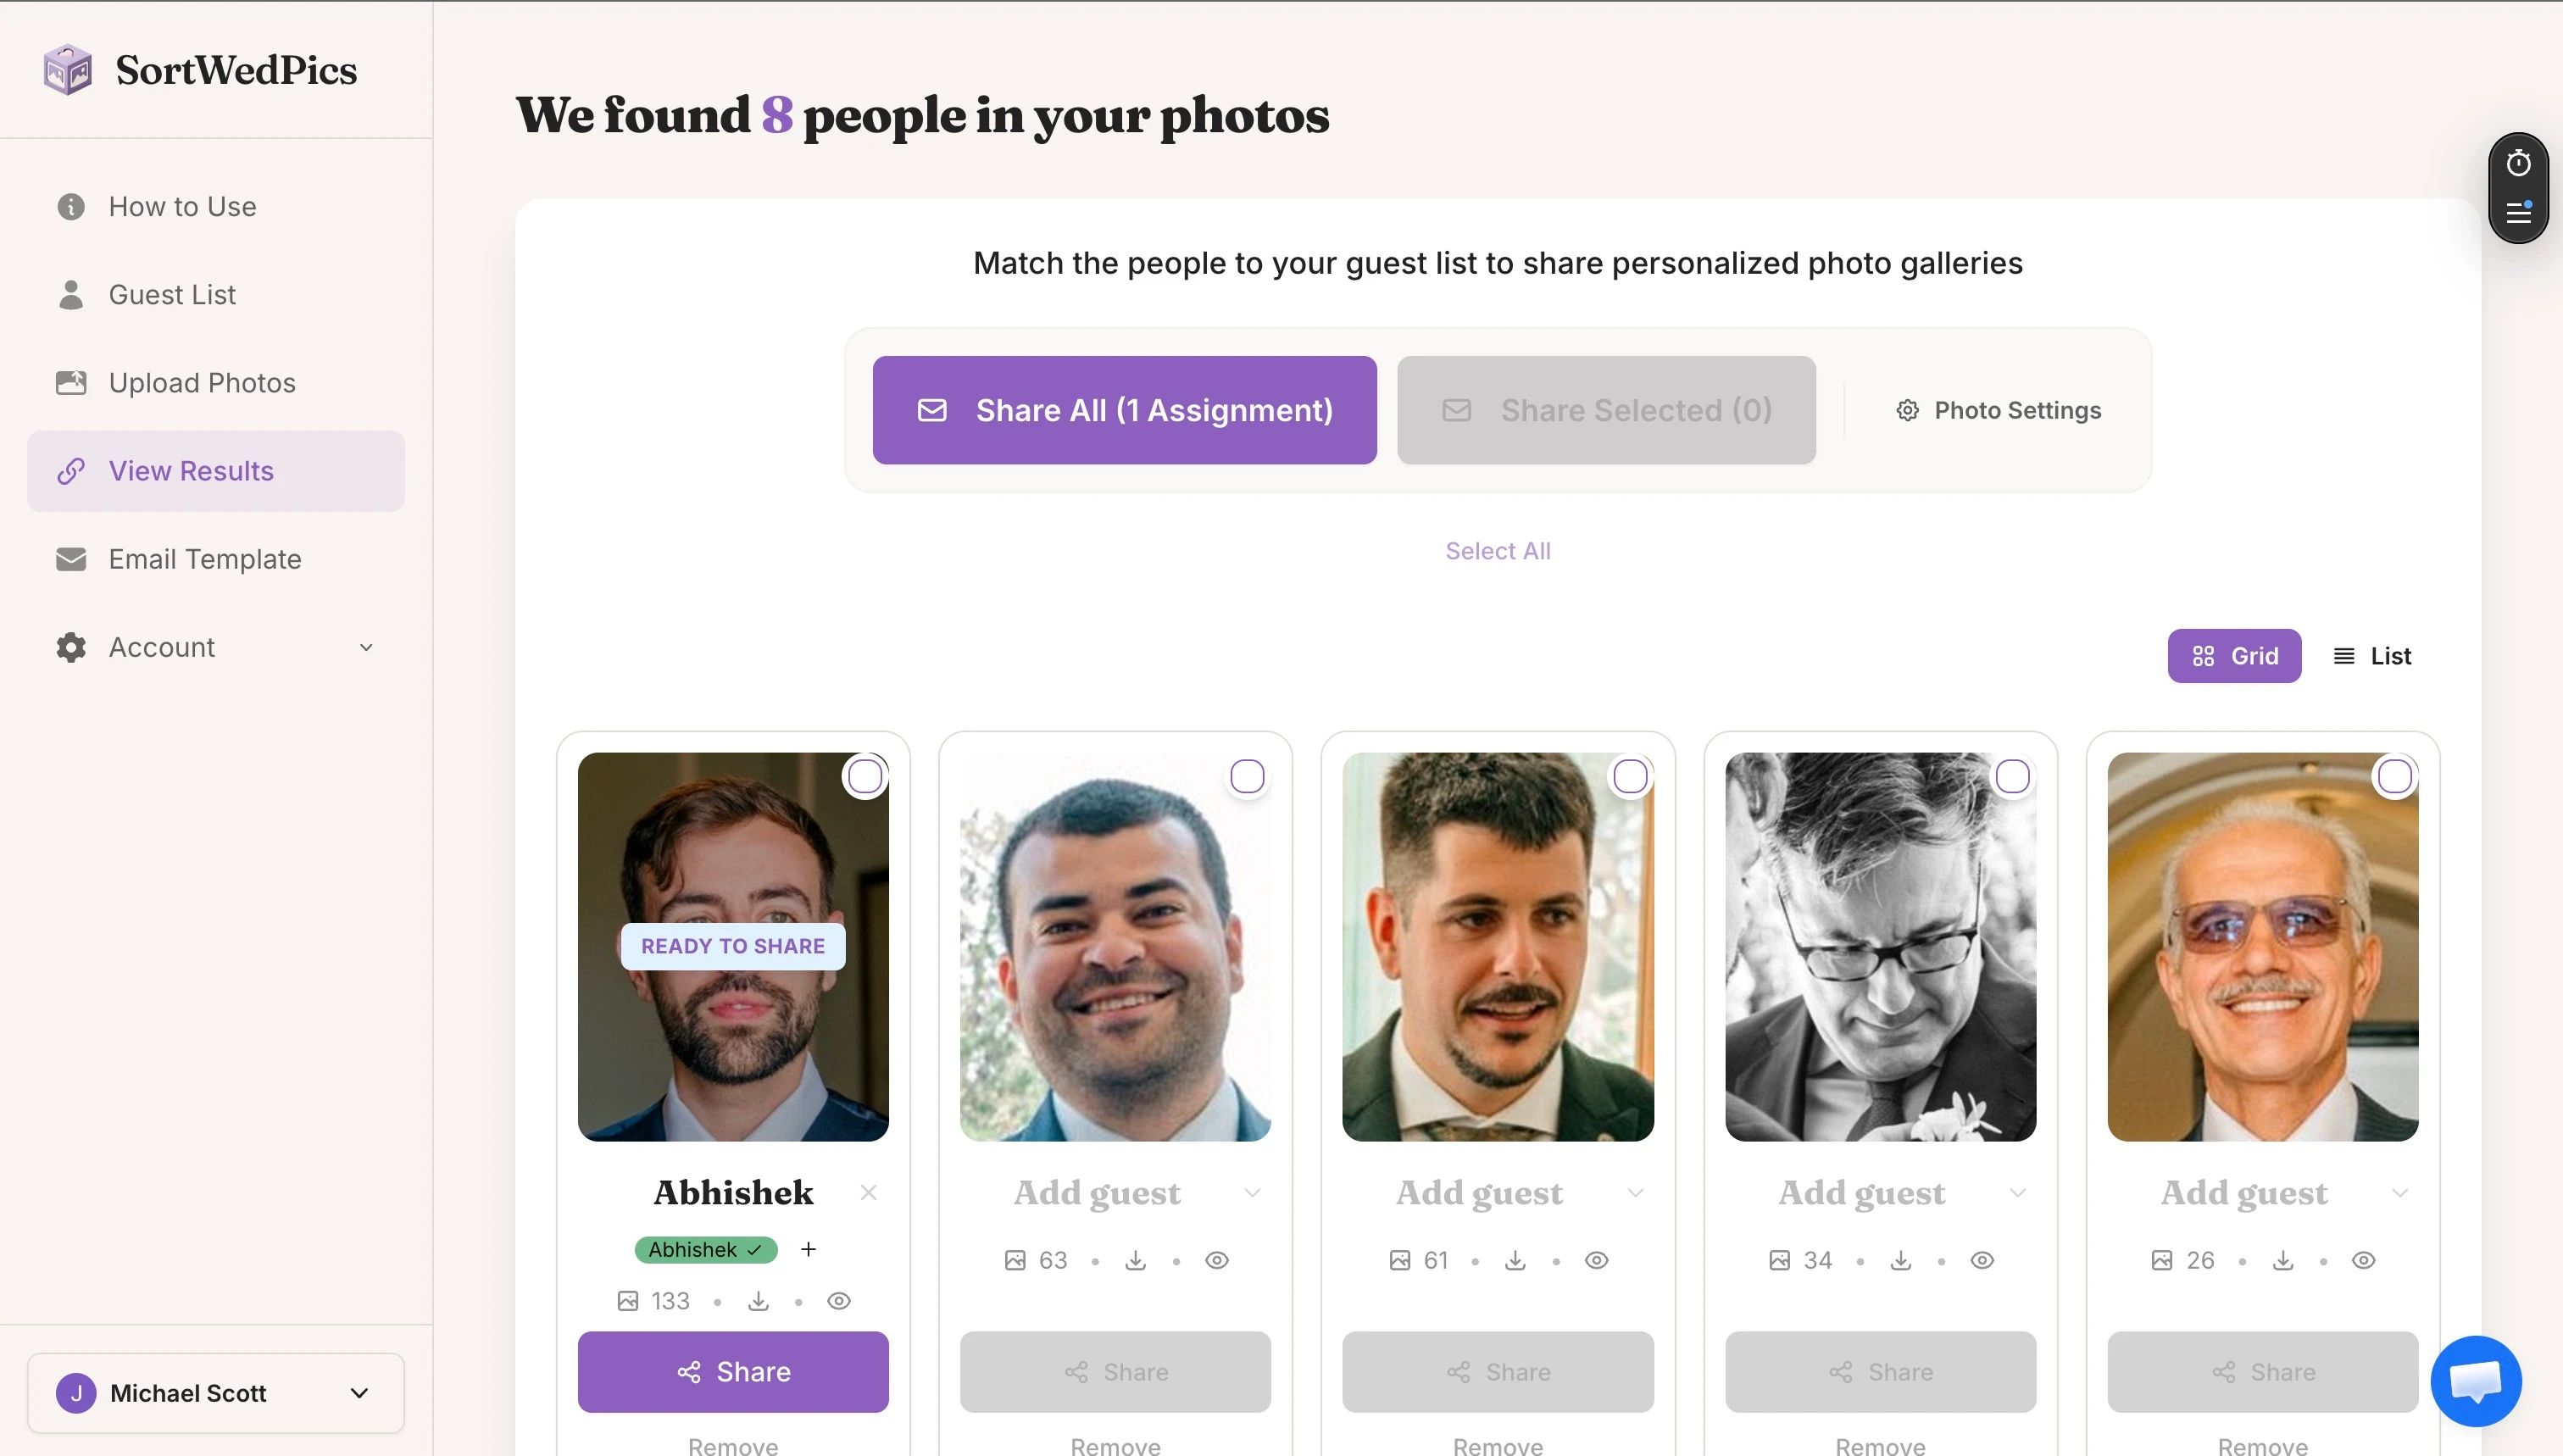Open Photo Settings gear option
2563x1456 pixels.
click(1998, 410)
